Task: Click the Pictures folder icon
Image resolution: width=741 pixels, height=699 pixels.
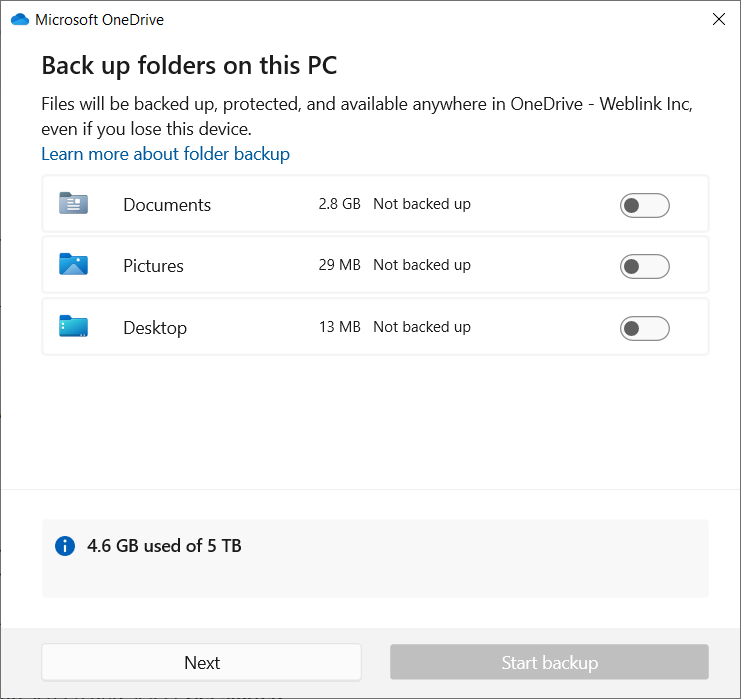Action: tap(73, 265)
